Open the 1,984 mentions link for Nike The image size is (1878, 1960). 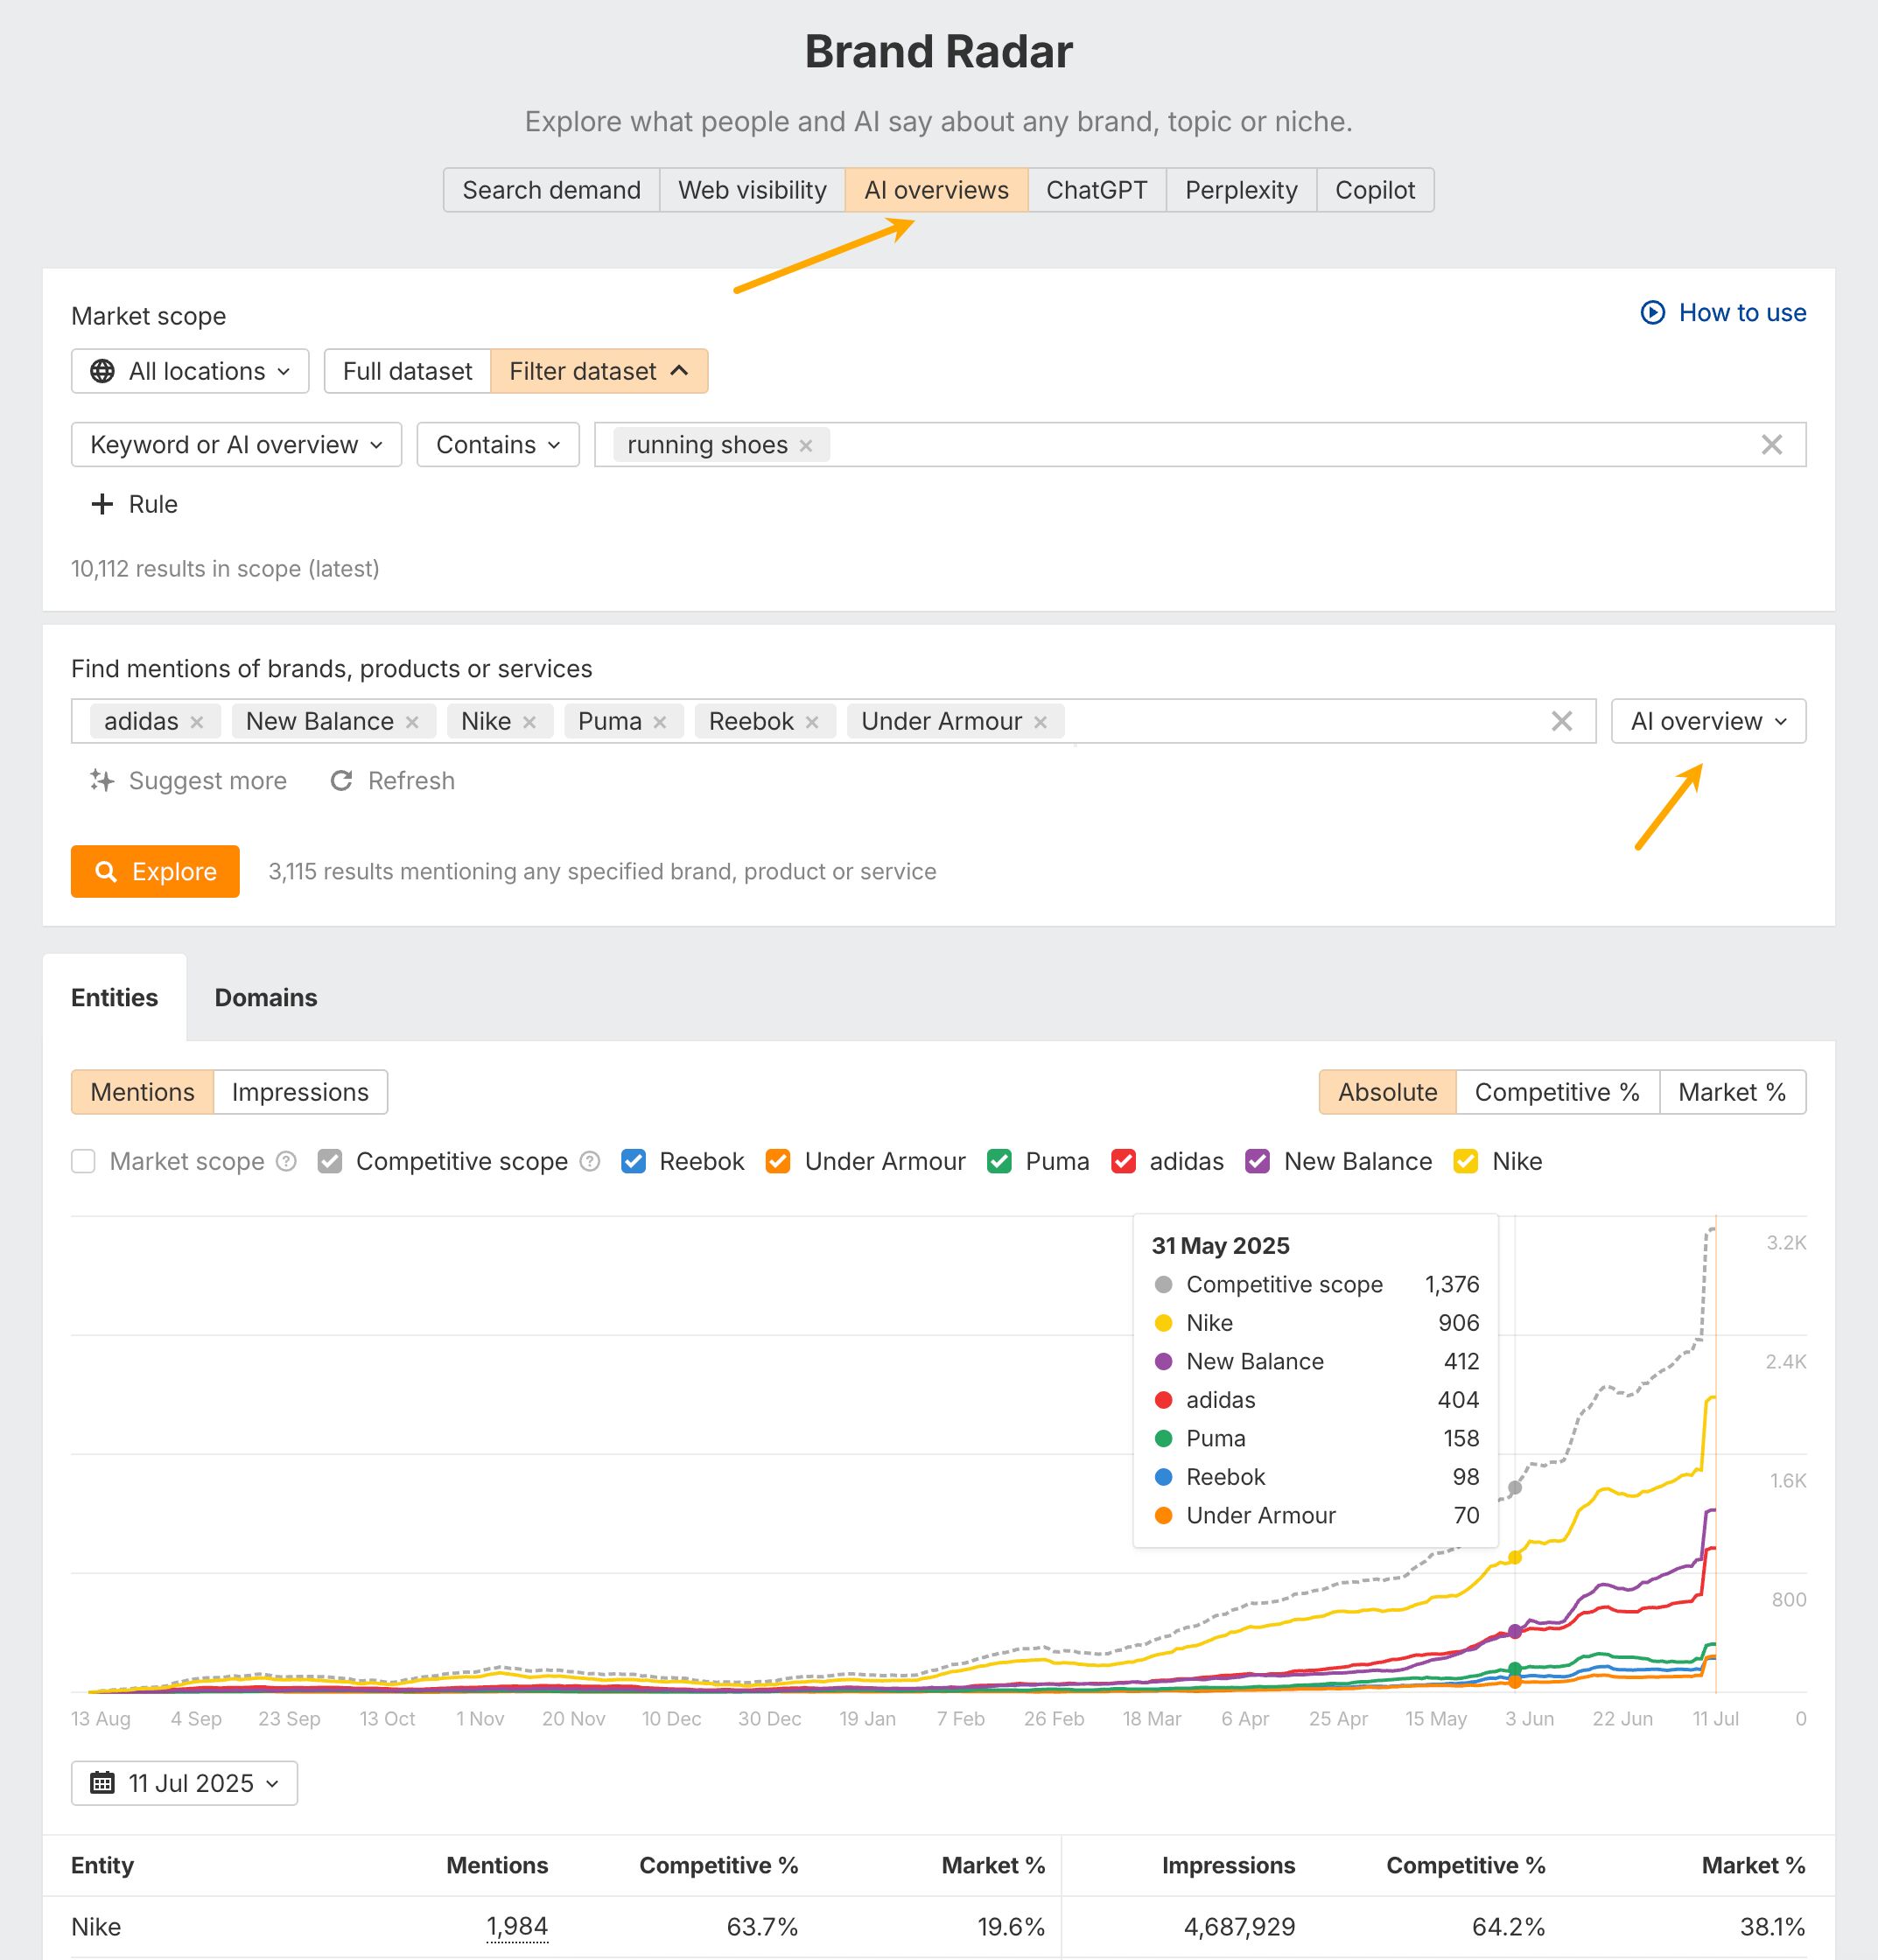[x=516, y=1926]
